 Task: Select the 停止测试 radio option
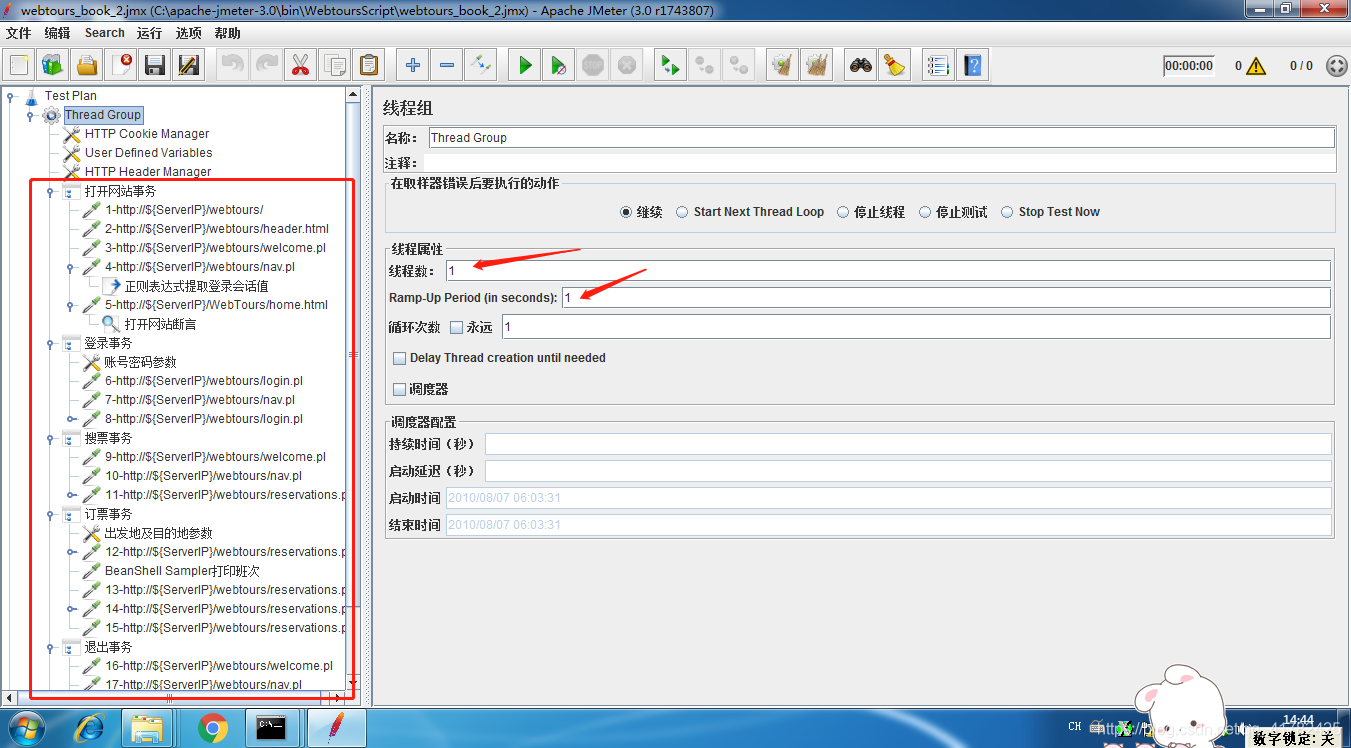click(x=925, y=212)
